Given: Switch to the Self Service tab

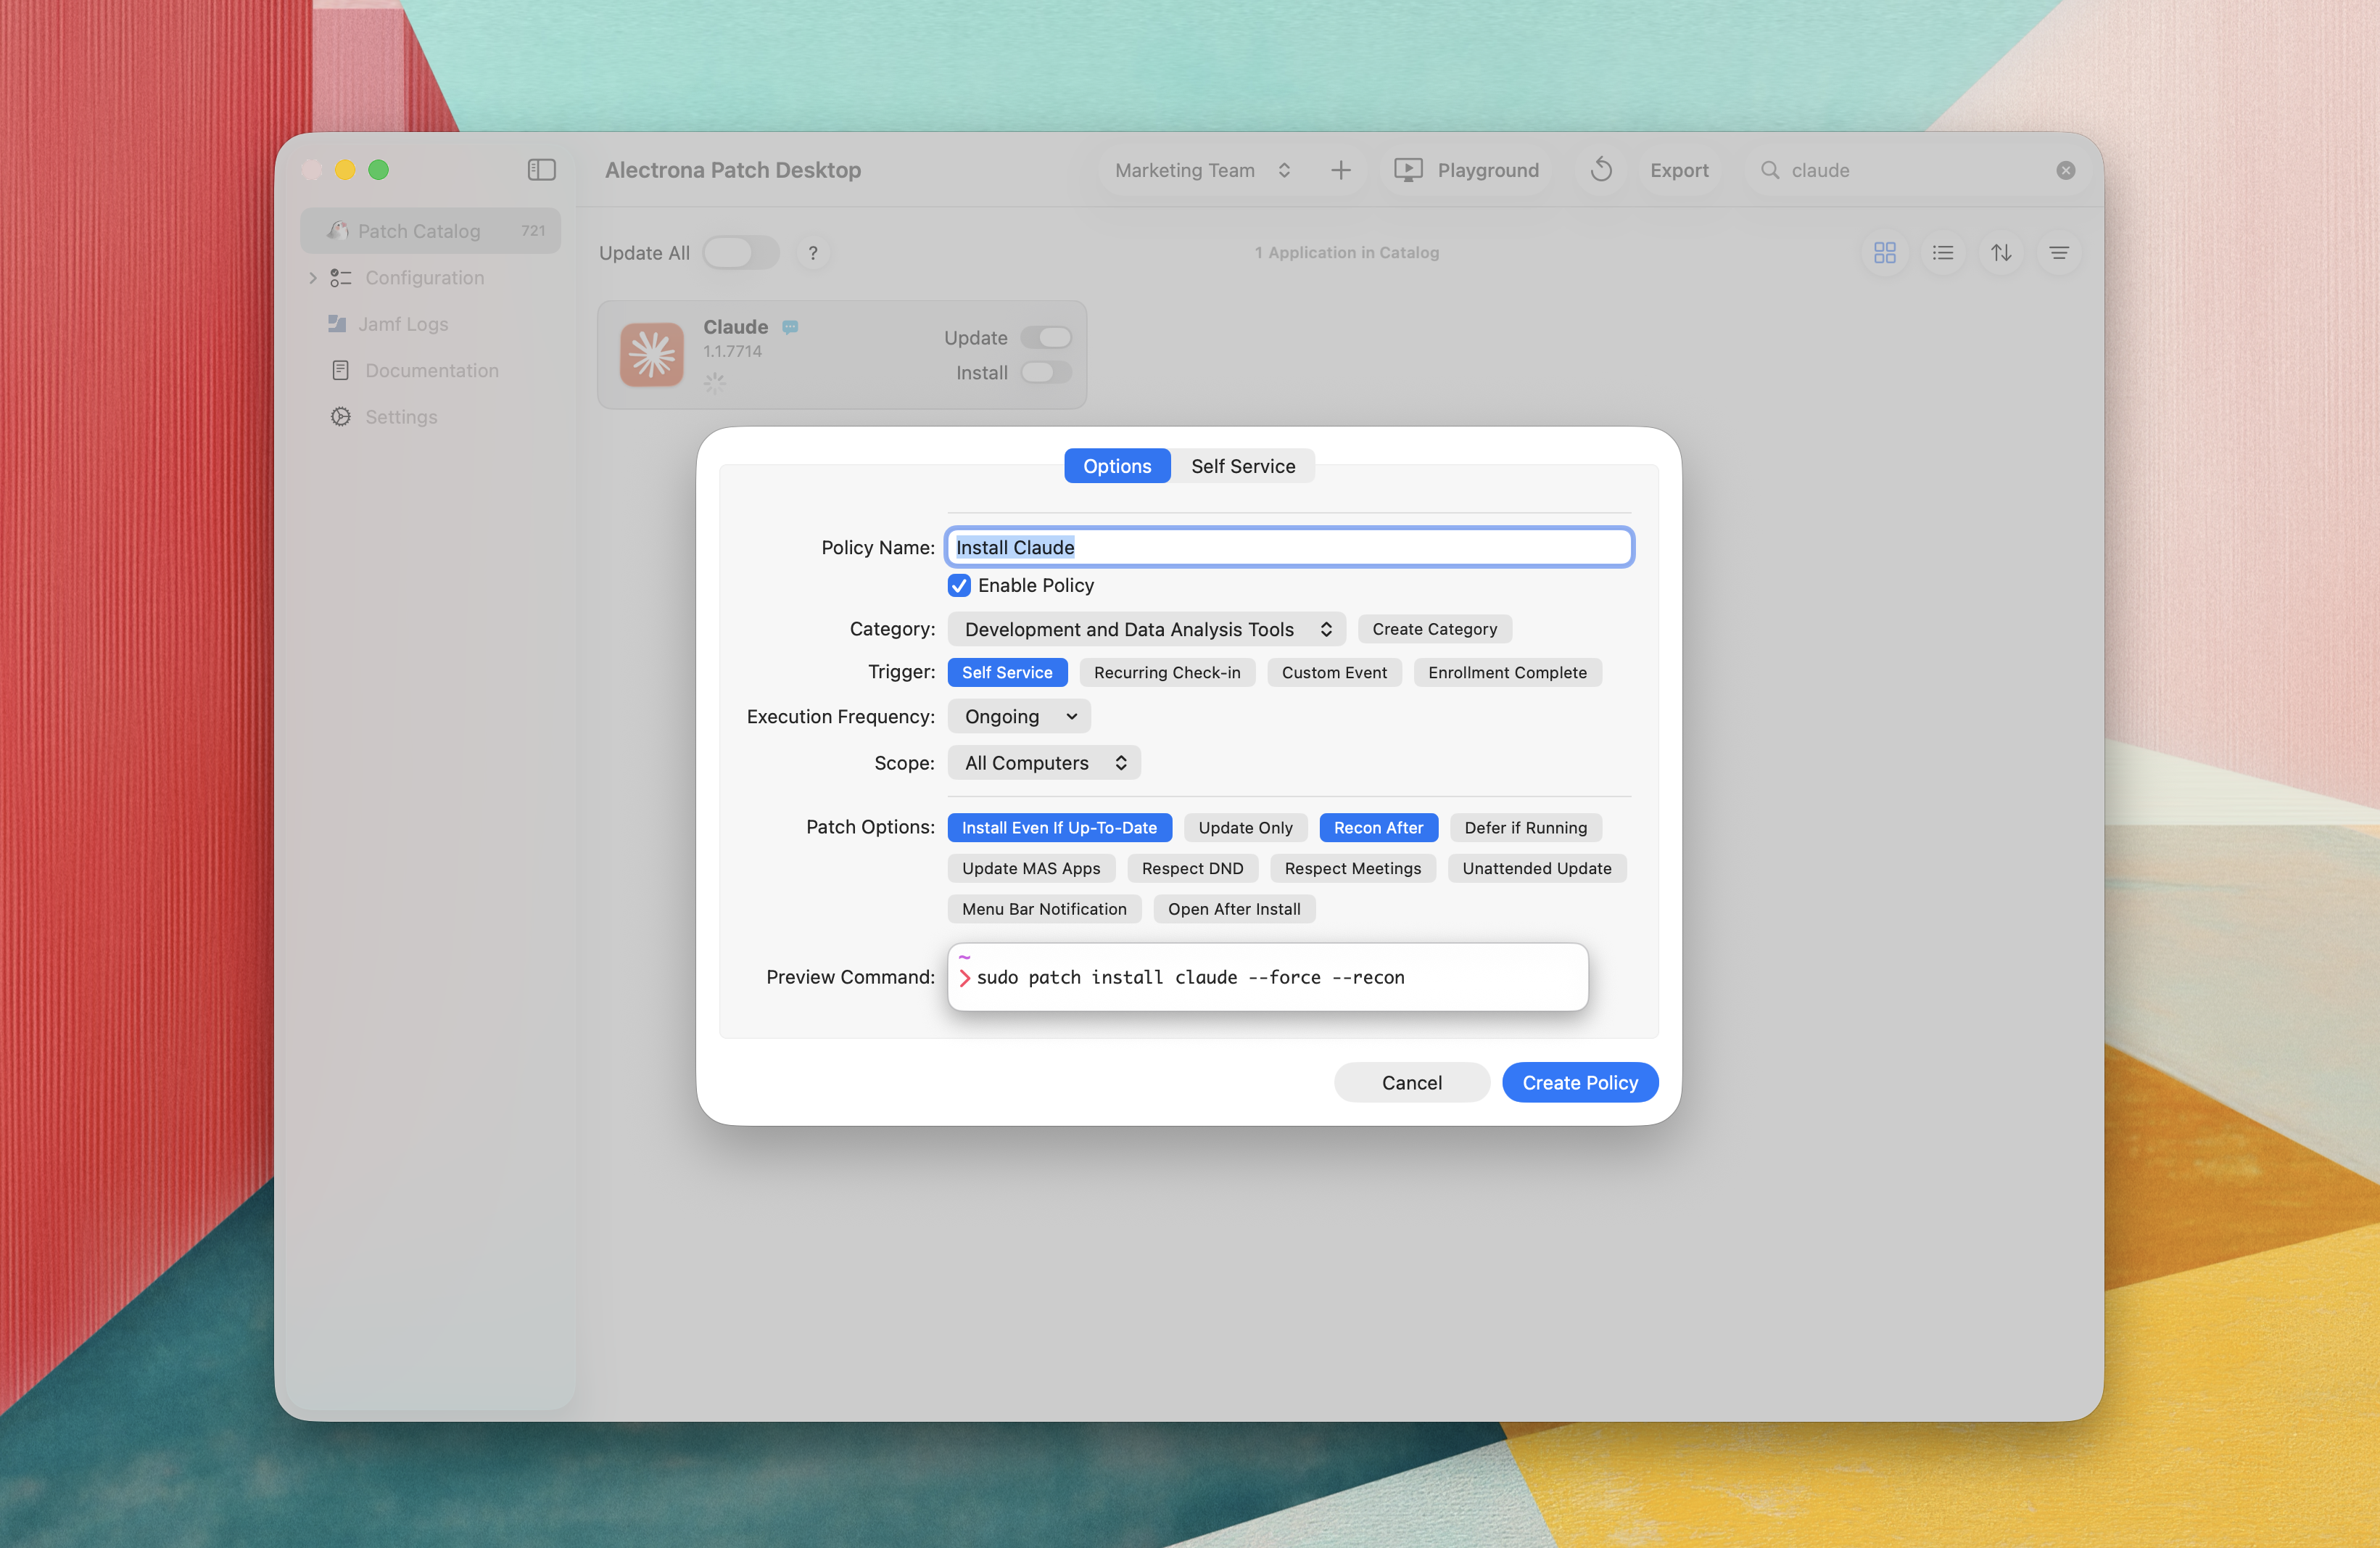Looking at the screenshot, I should pos(1242,465).
